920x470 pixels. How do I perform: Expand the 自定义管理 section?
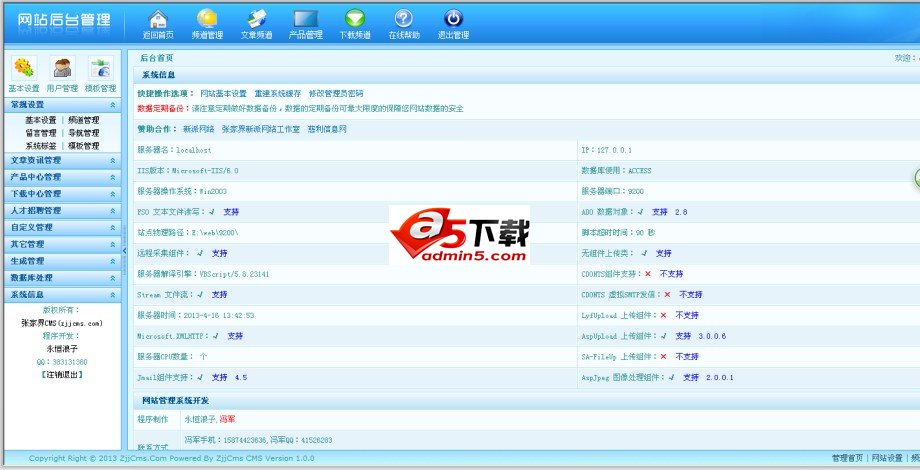coord(62,227)
